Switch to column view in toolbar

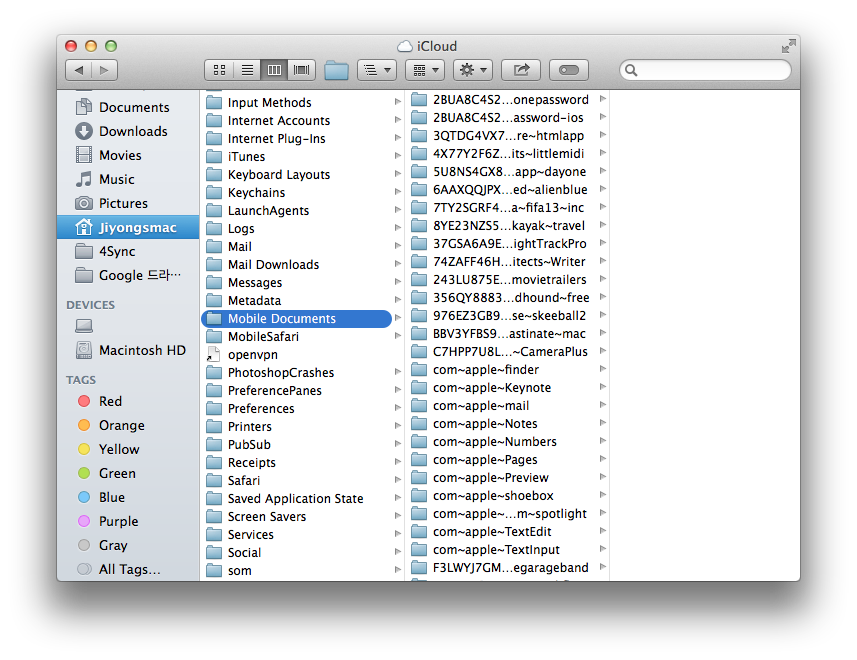pos(274,70)
